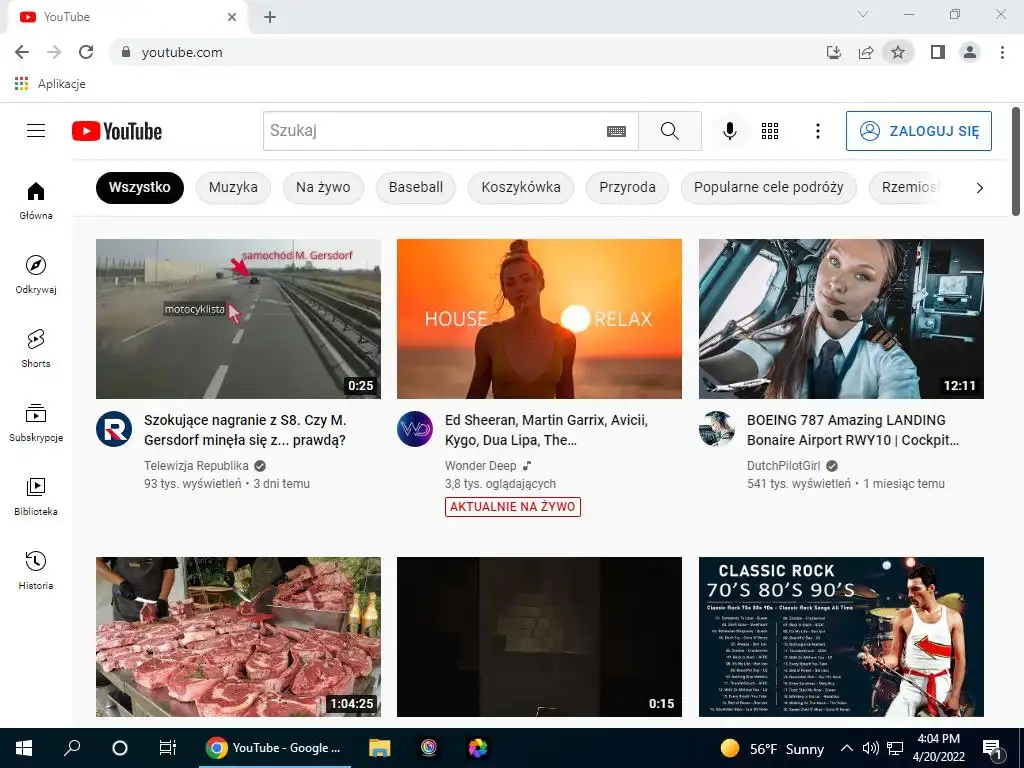This screenshot has height=768, width=1024.
Task: Open Ed Sheeran, Martin Garrix video title
Action: pos(546,430)
